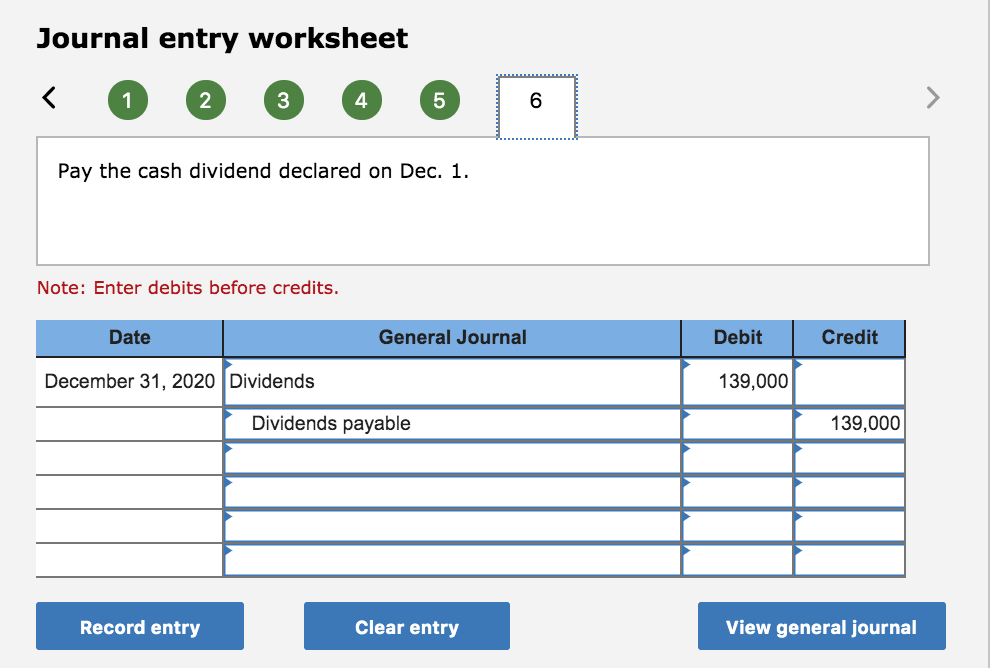The height and width of the screenshot is (668, 1004).
Task: Click the sixth row credit cell
Action: pyautogui.click(x=850, y=560)
